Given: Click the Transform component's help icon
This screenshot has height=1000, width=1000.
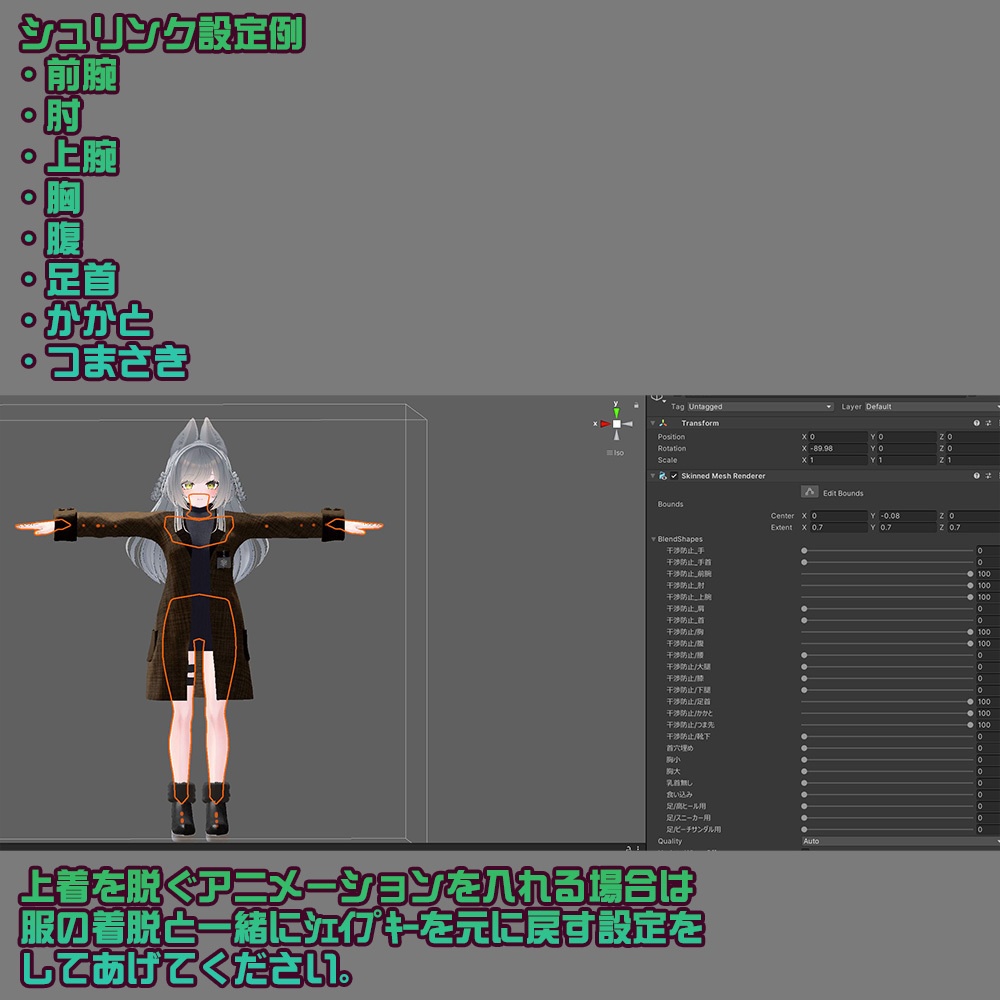Looking at the screenshot, I should point(976,423).
